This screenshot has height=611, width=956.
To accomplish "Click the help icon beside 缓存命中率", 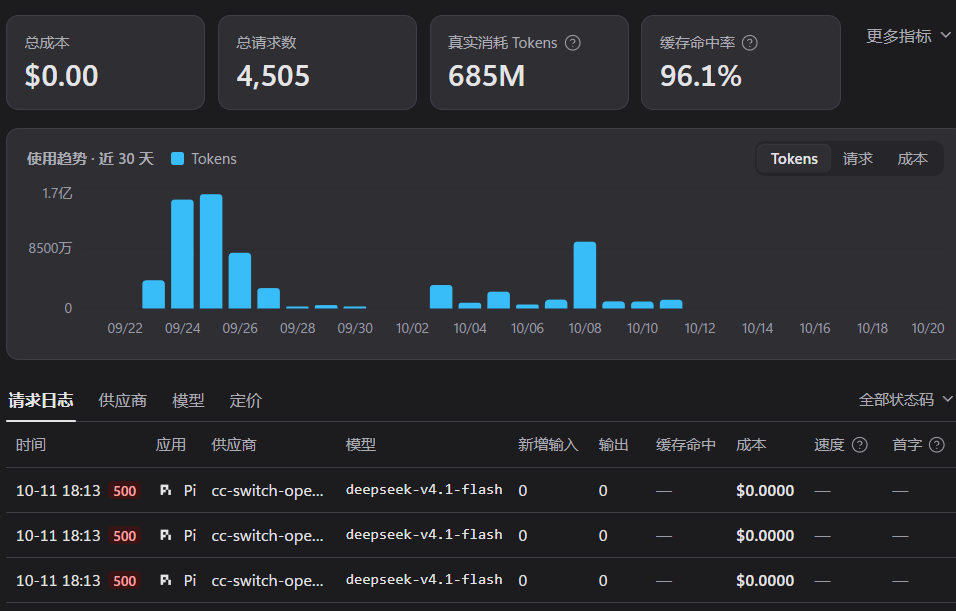I will [749, 43].
